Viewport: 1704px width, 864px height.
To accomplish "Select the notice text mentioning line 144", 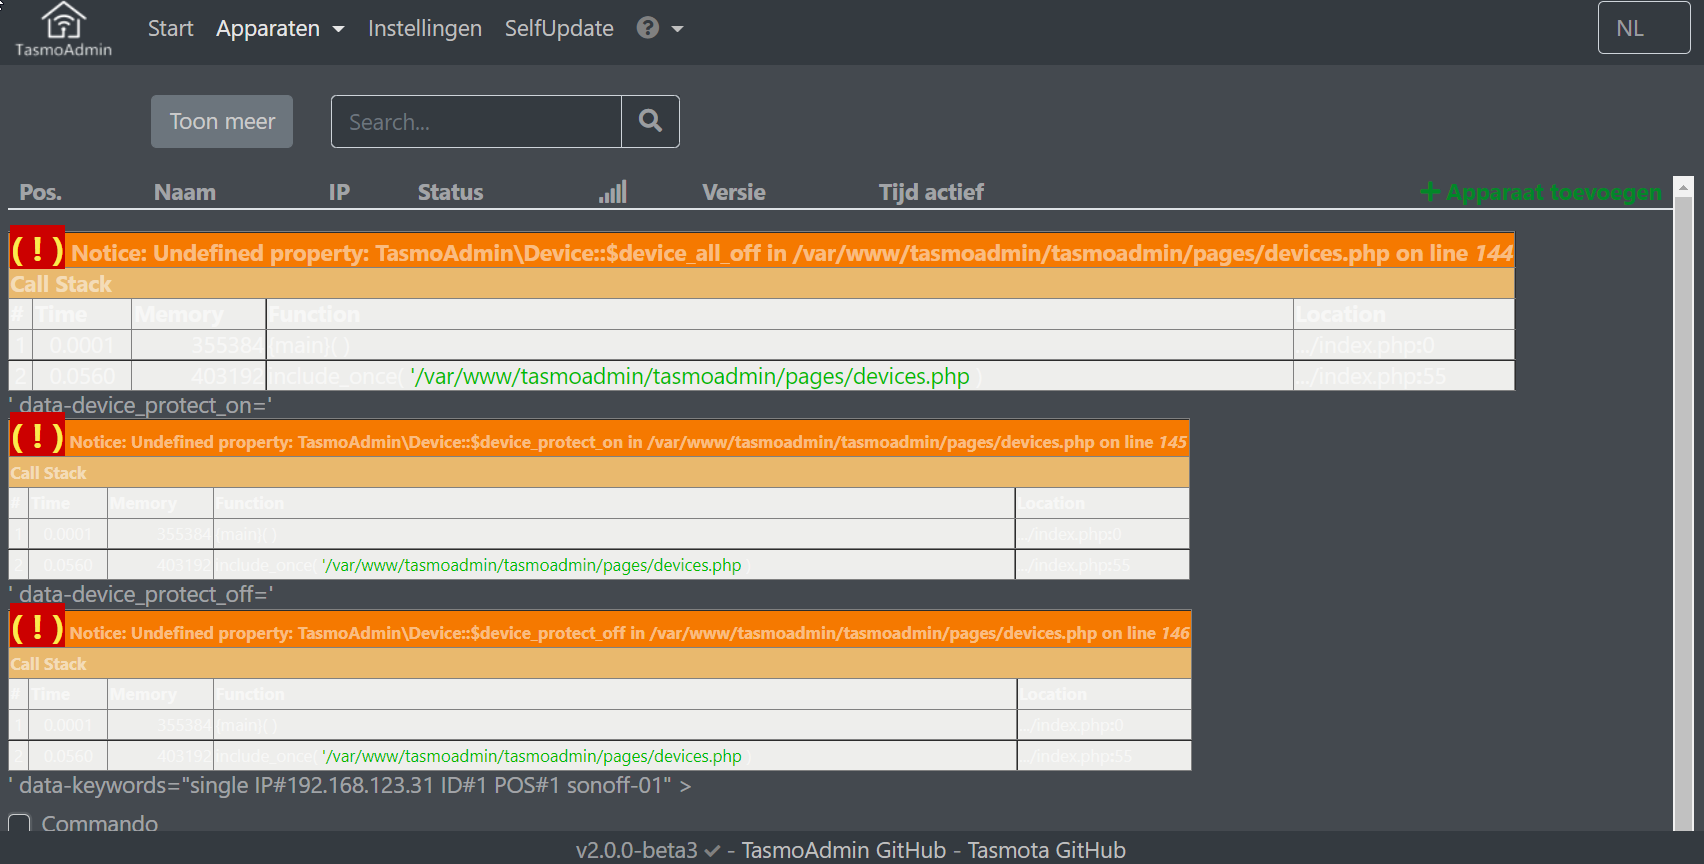I will pos(792,253).
